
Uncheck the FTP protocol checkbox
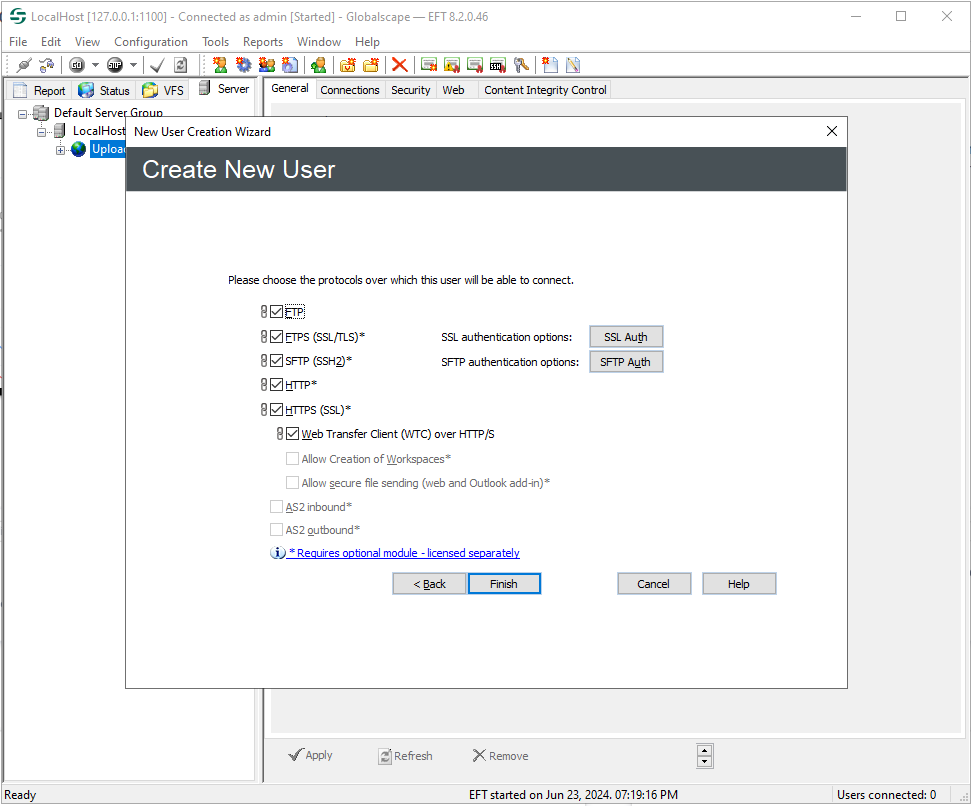(x=276, y=312)
